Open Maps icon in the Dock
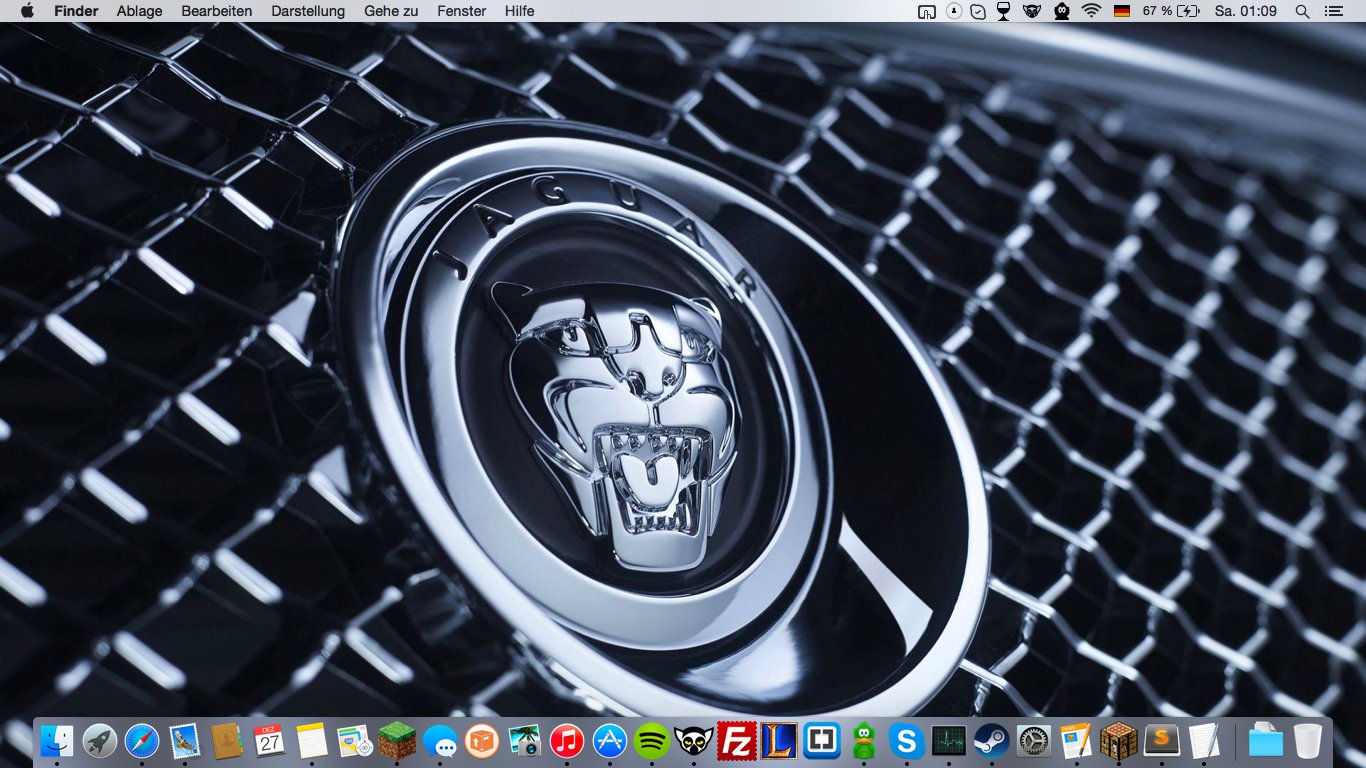Screen dimensions: 1366x768 355,741
